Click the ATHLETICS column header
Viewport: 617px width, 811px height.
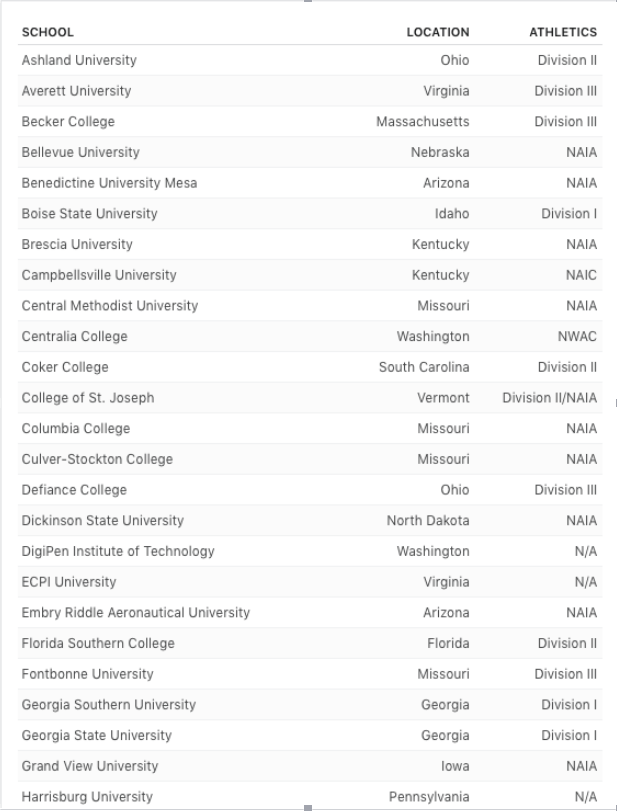563,32
